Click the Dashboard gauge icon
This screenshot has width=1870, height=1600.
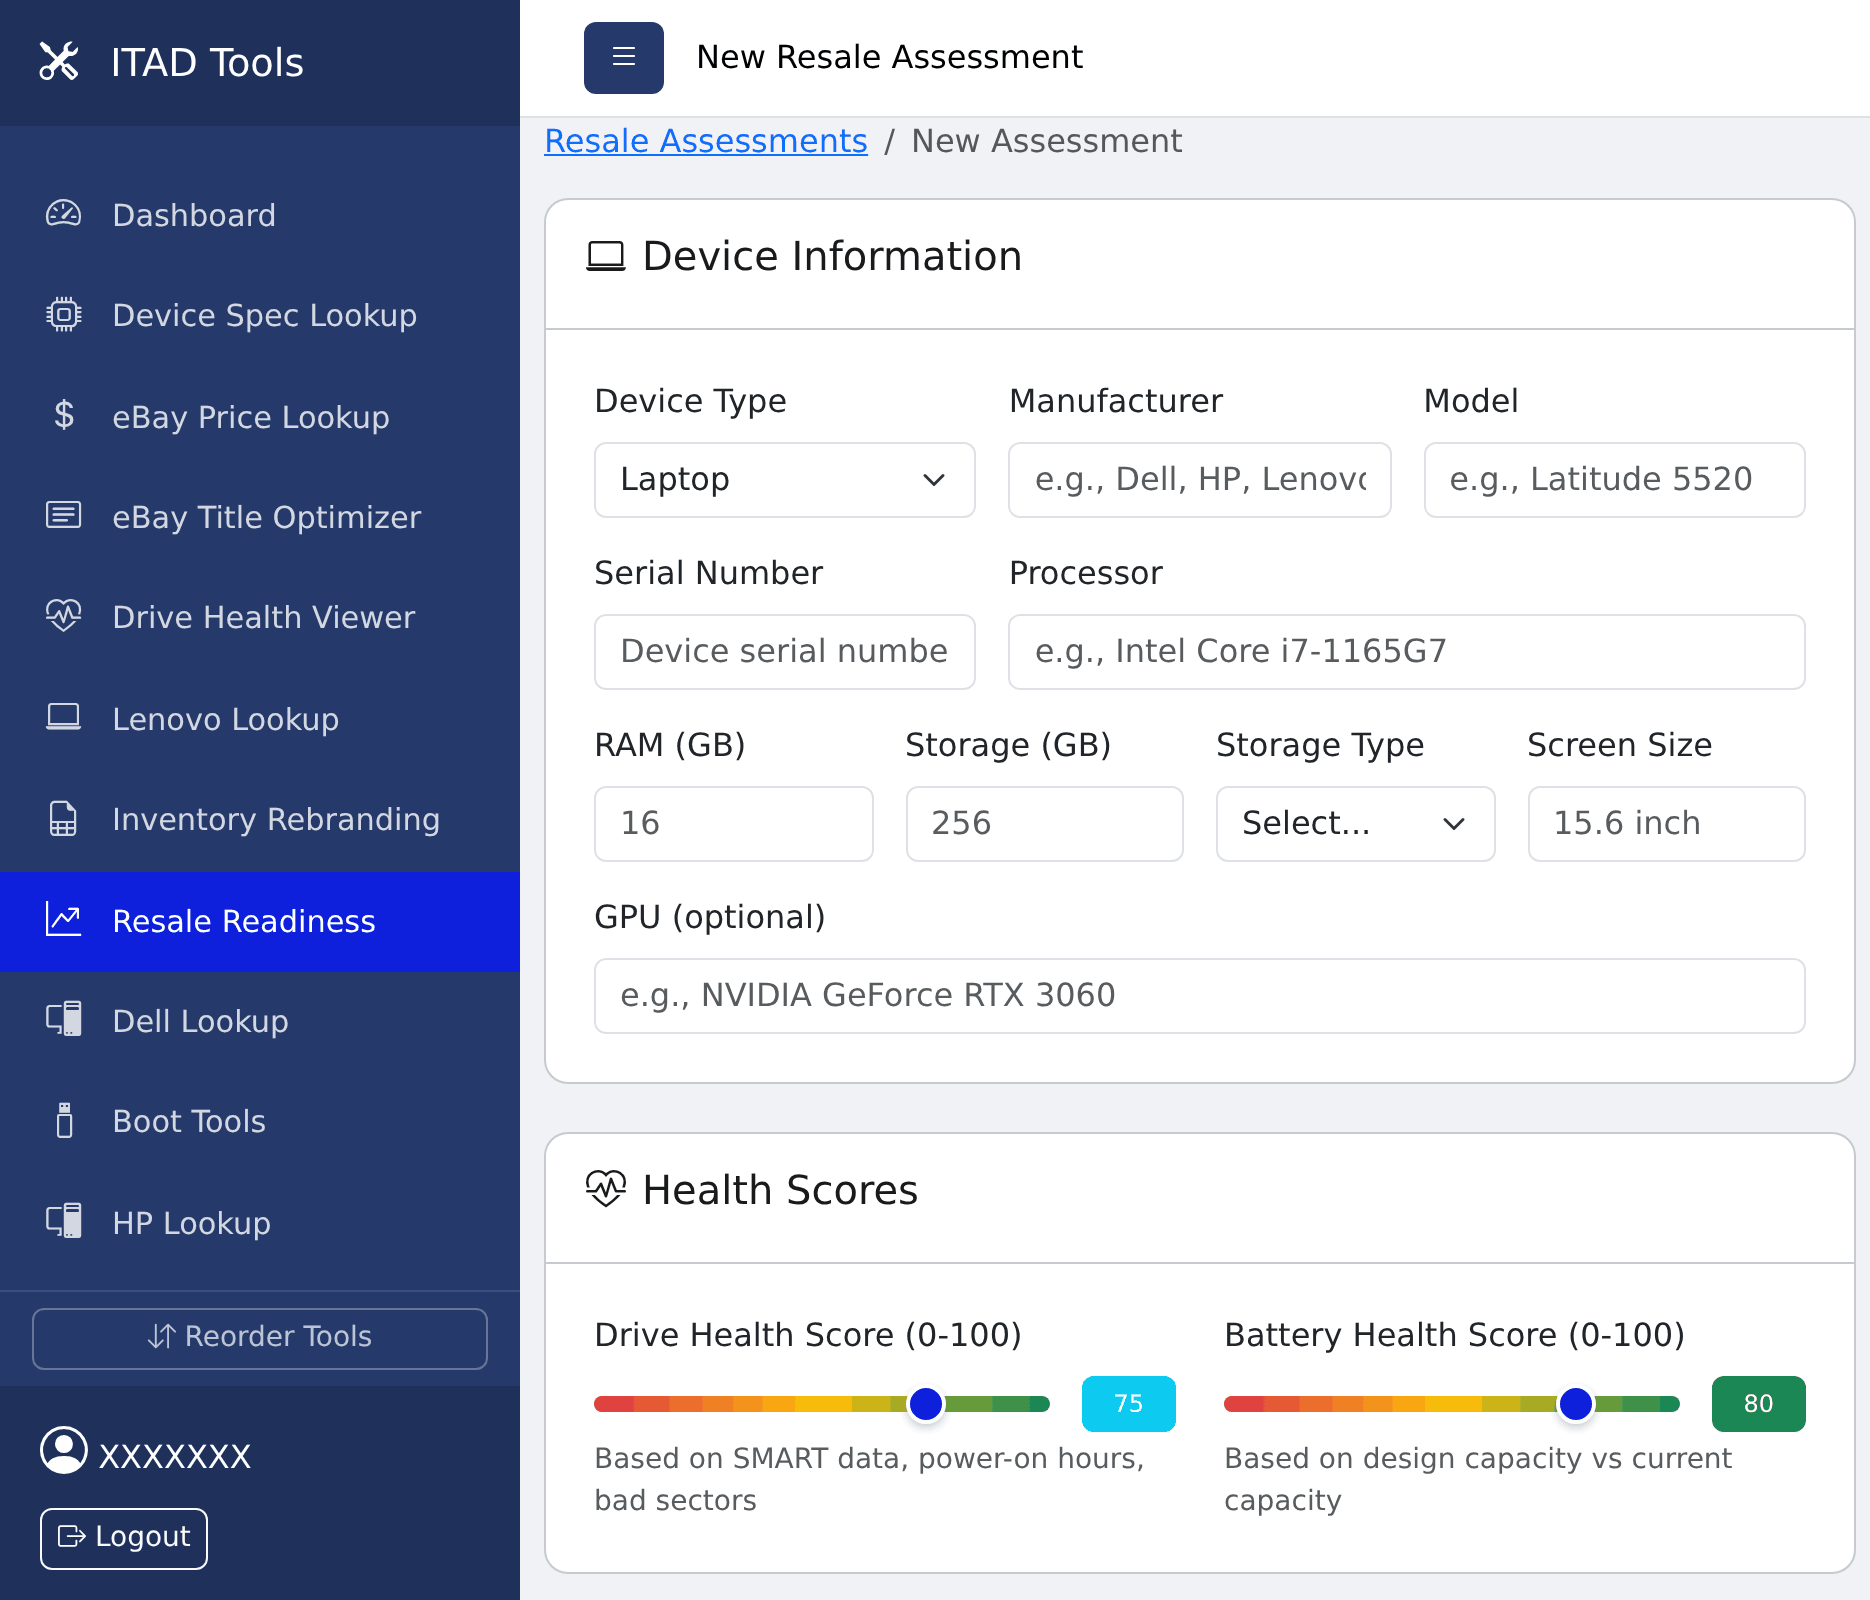coord(64,214)
